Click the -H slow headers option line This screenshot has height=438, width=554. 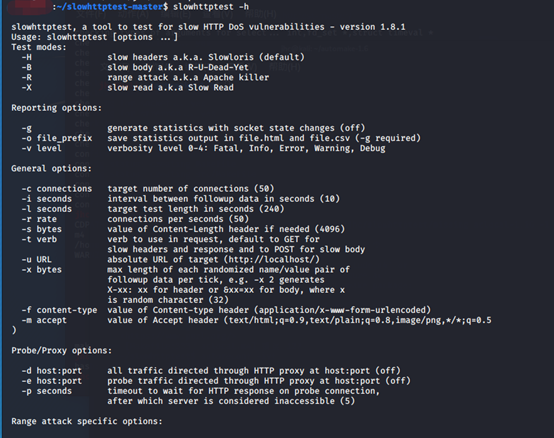tap(163, 57)
